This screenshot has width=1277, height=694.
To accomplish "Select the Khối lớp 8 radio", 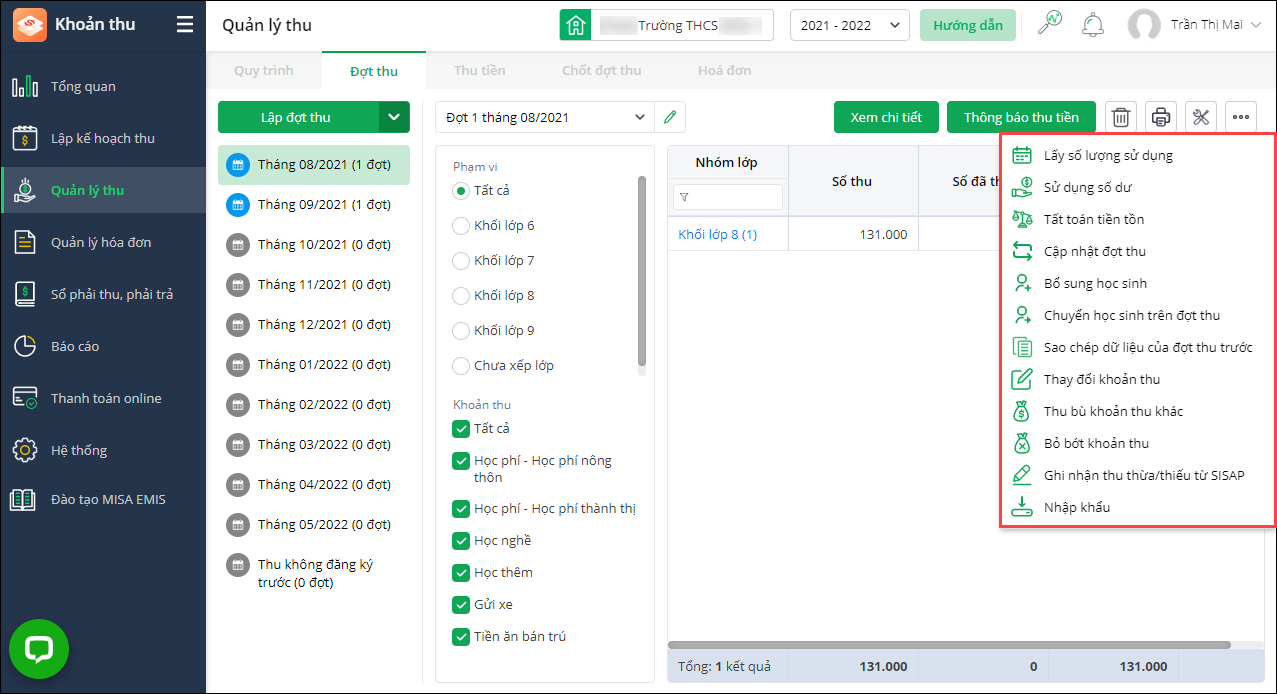I will click(x=461, y=296).
